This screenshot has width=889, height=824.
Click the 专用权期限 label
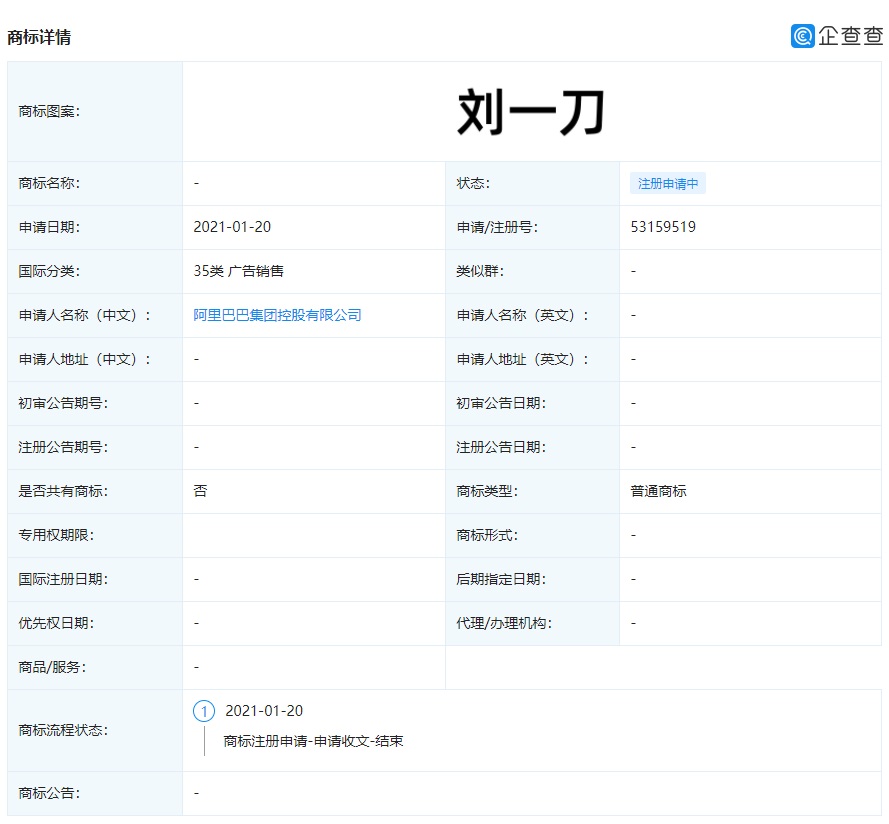[x=56, y=535]
